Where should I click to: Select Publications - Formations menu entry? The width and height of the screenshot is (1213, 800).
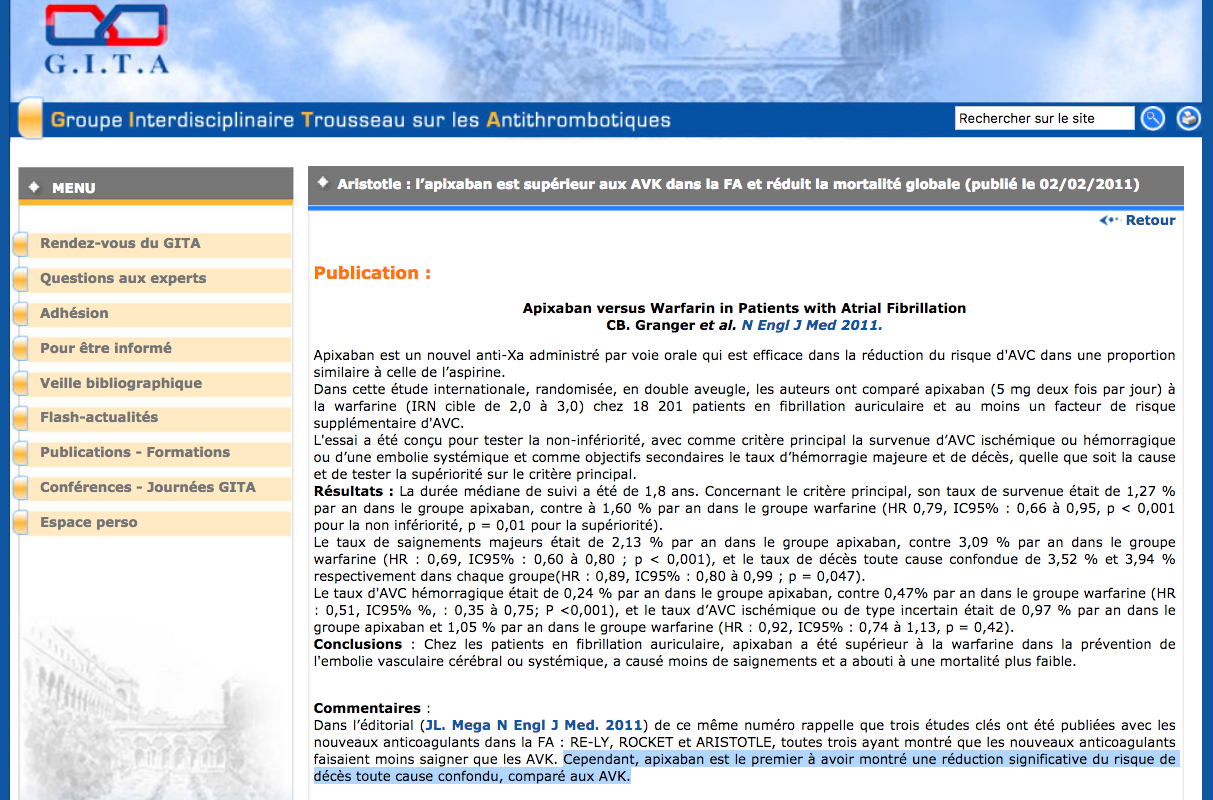[x=135, y=452]
